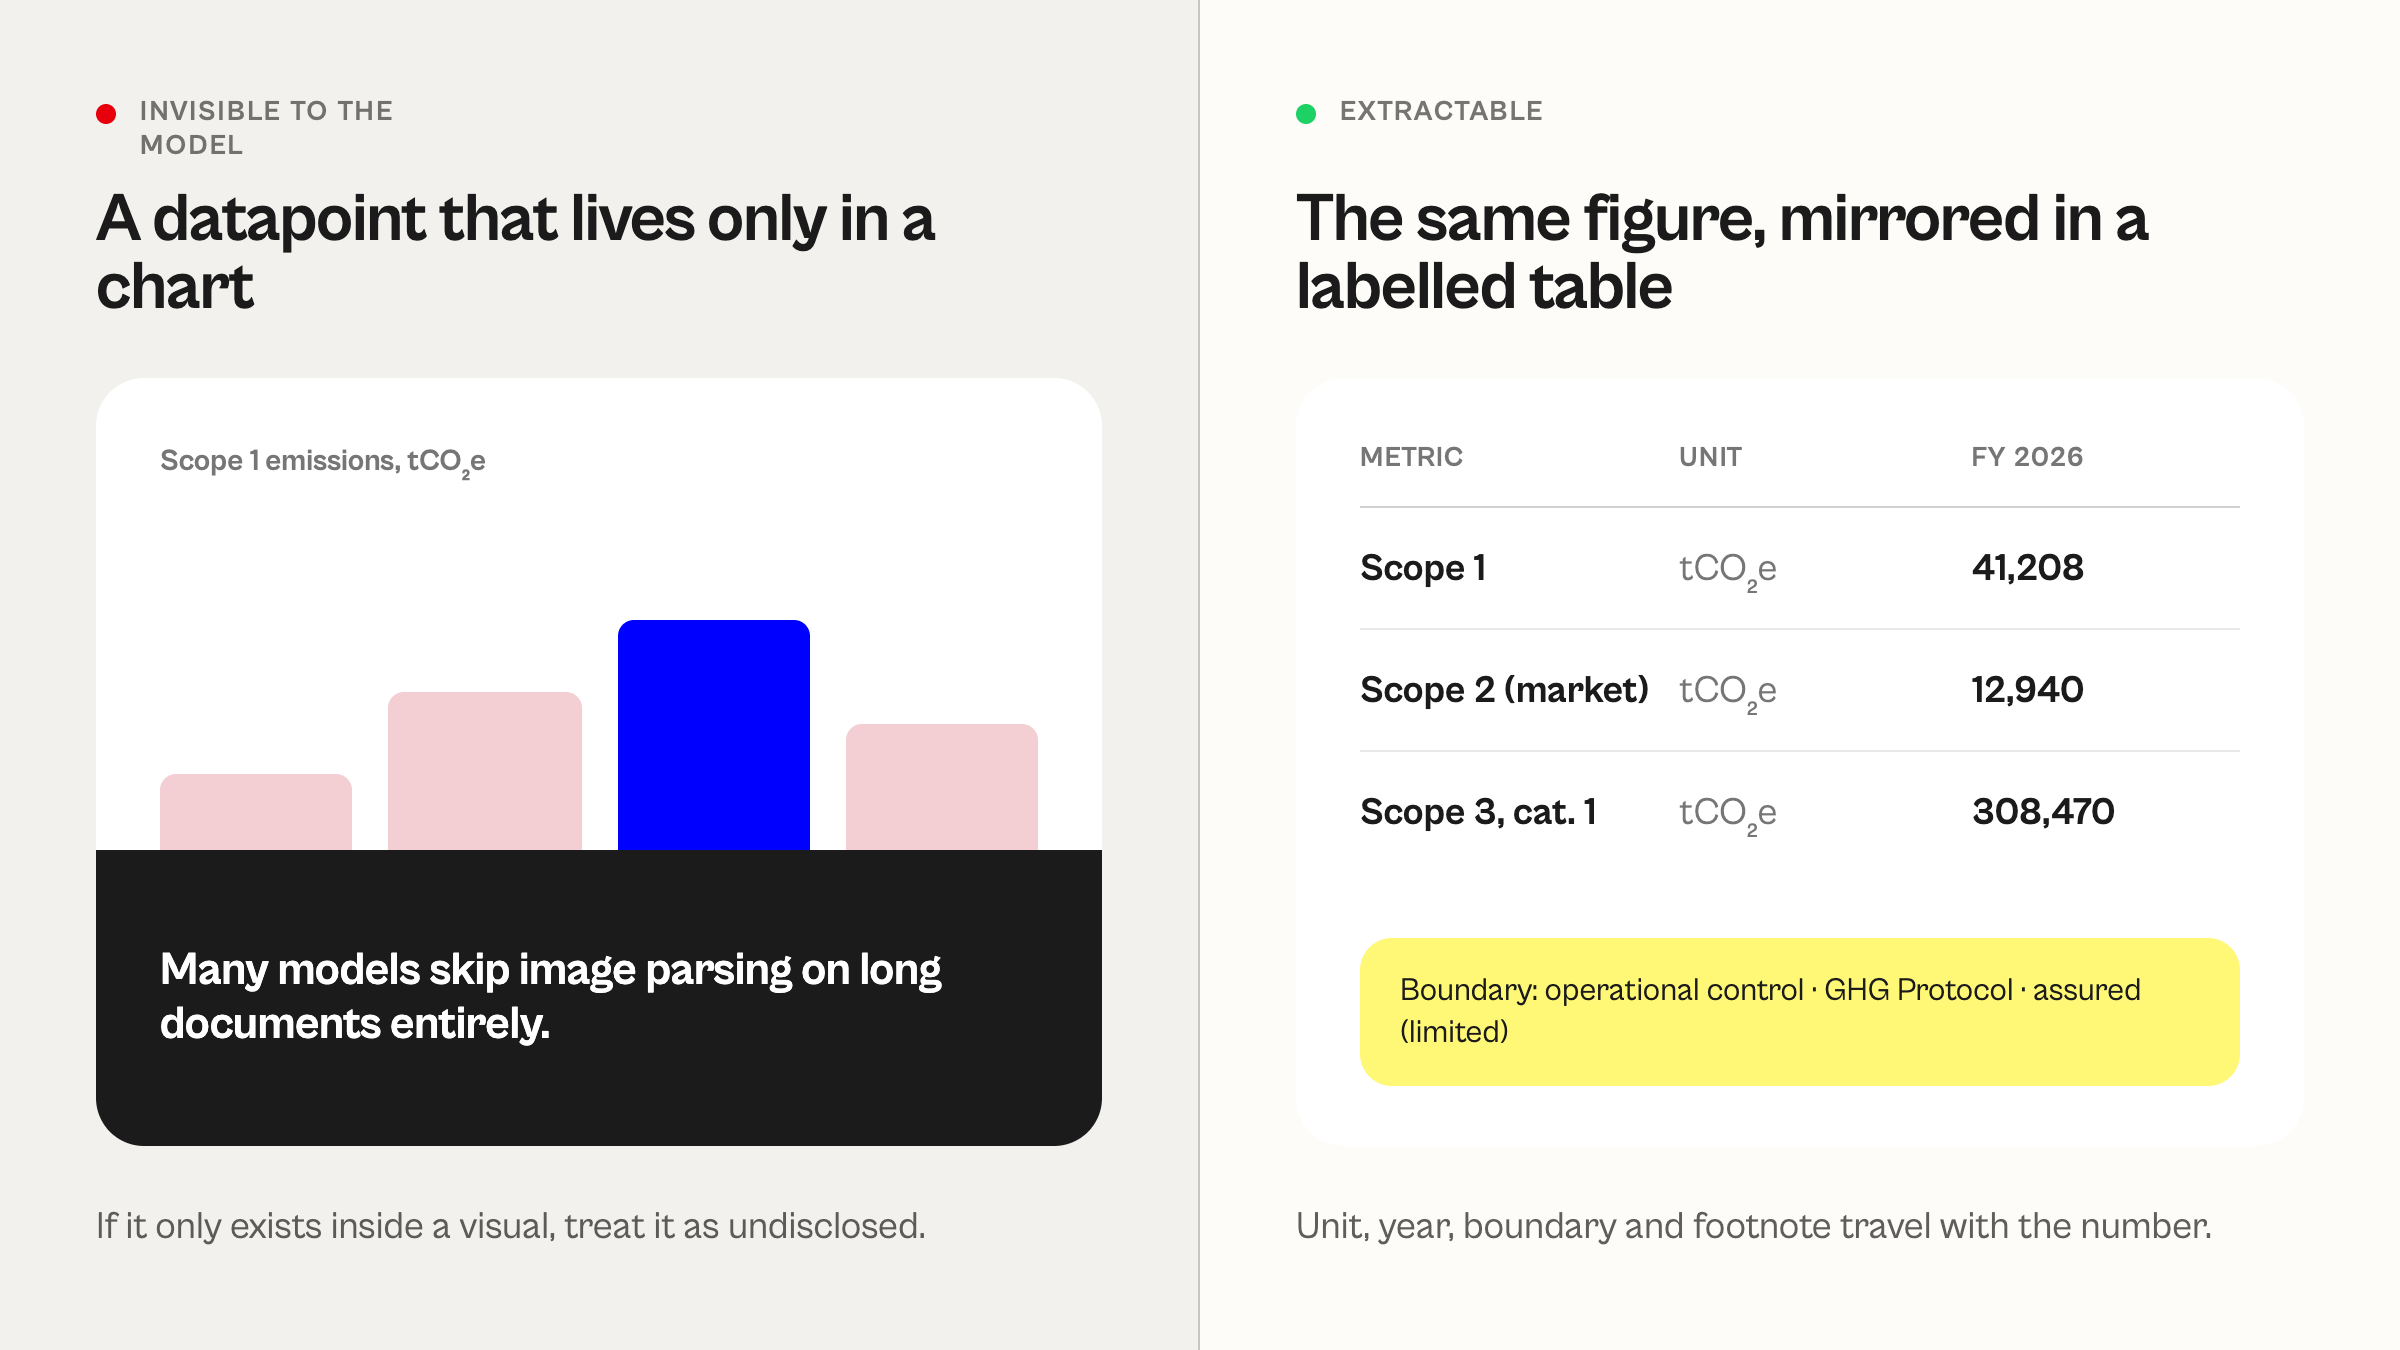Image resolution: width=2400 pixels, height=1350 pixels.
Task: Click the 308,470 value cell
Action: 2043,812
